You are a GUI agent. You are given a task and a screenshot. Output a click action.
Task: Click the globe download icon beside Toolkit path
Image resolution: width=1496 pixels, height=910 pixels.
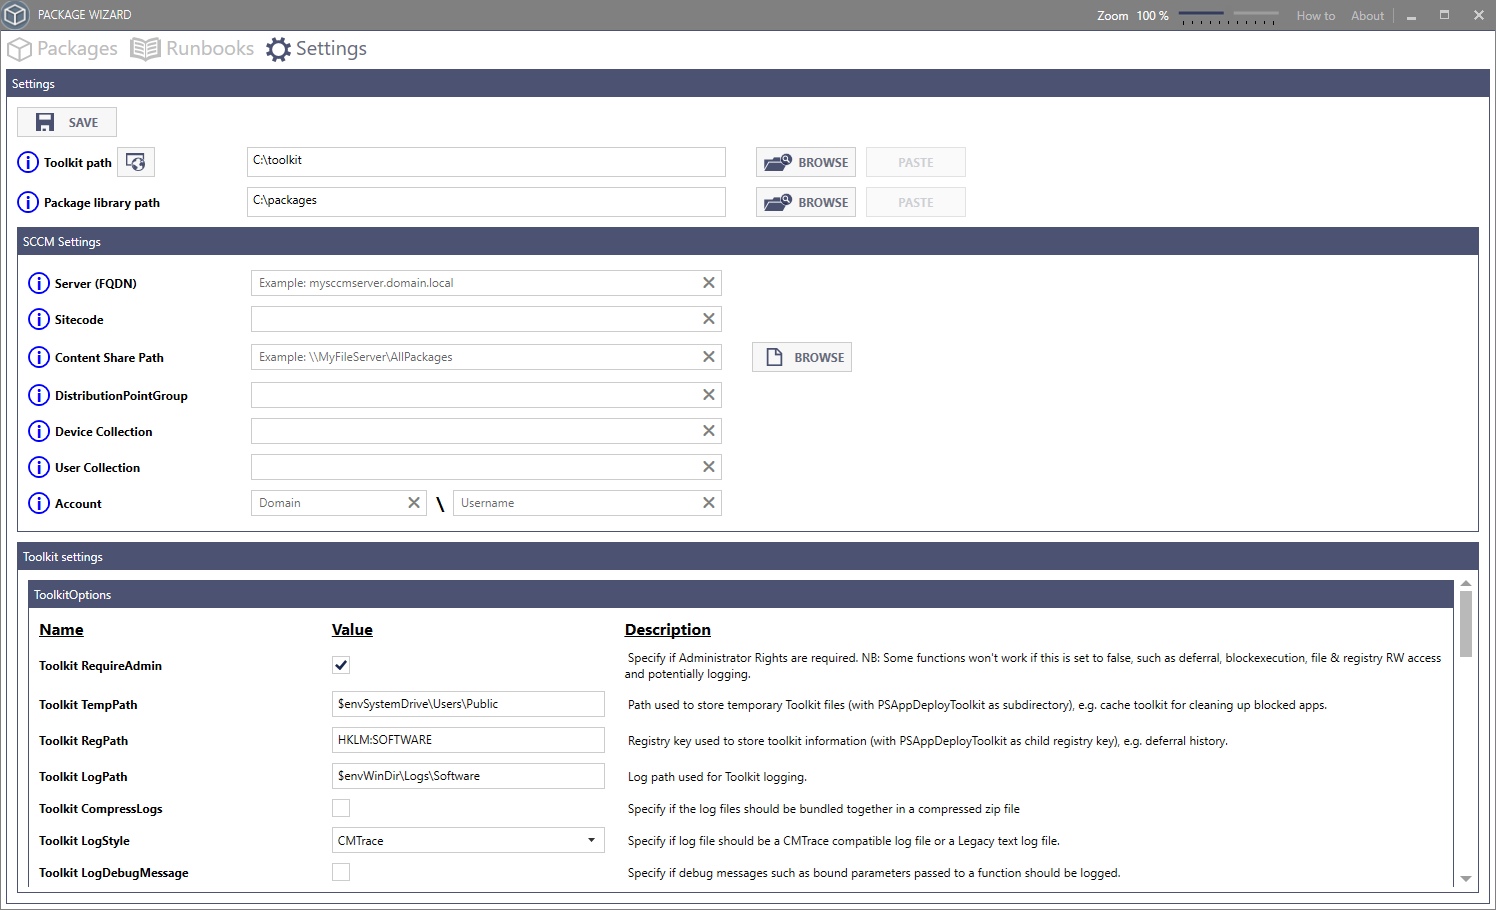135,161
